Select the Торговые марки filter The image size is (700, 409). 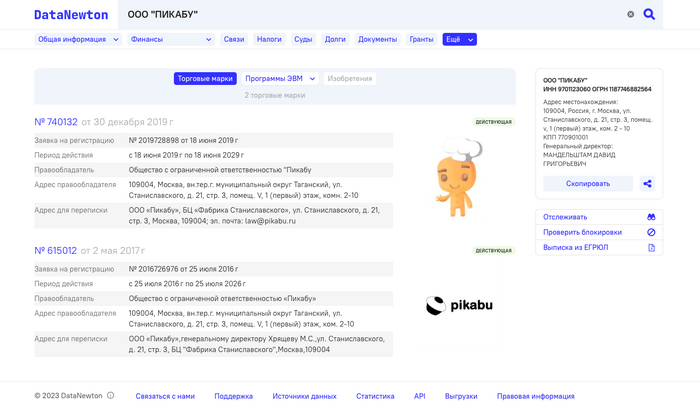coord(205,79)
